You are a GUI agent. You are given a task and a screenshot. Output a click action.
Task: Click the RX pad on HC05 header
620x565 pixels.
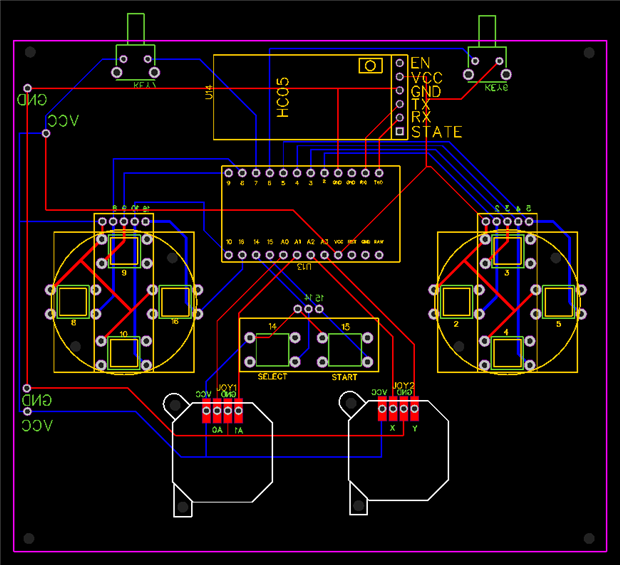[399, 117]
